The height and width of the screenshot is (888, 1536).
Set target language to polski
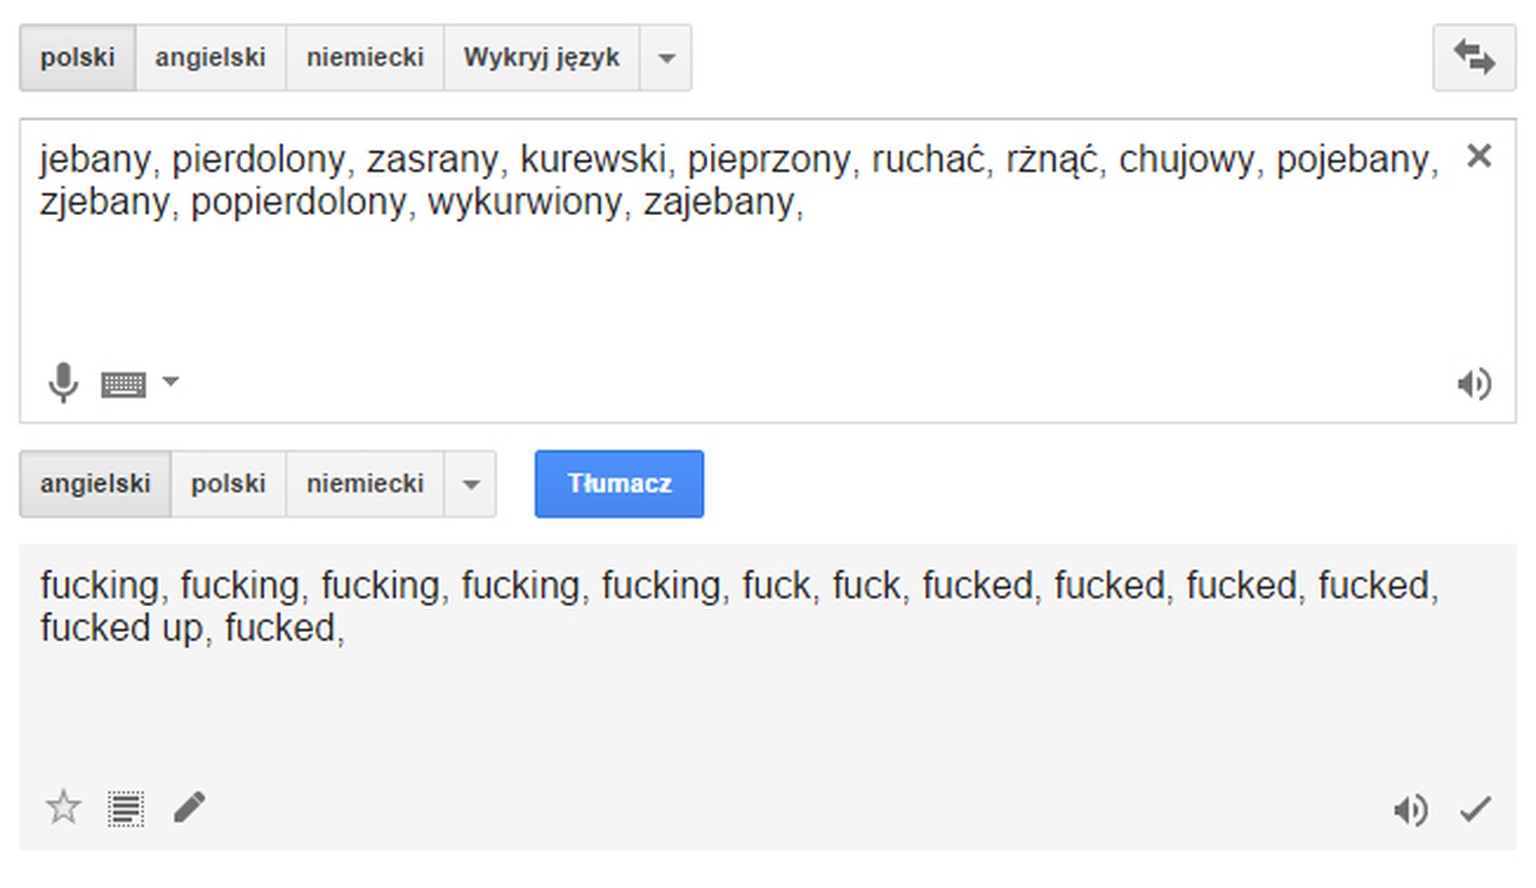coord(228,484)
